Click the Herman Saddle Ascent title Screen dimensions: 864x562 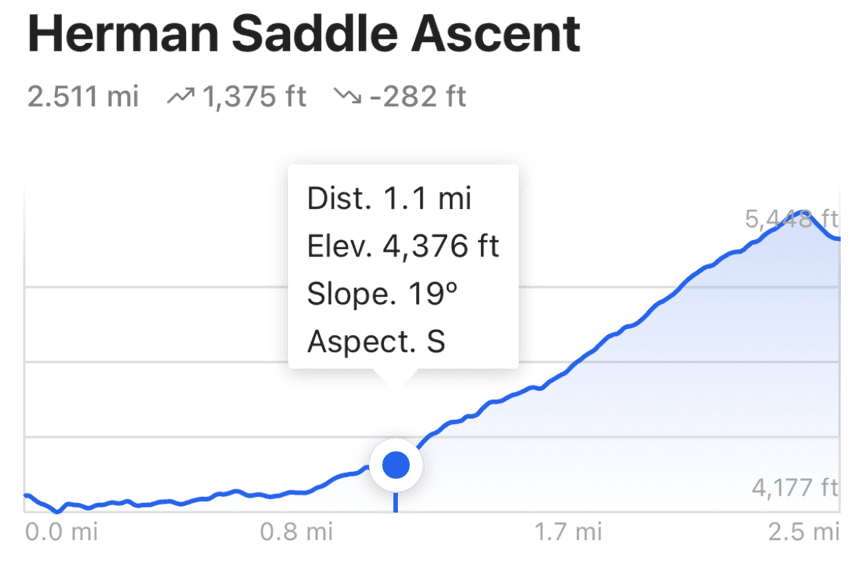coord(304,36)
